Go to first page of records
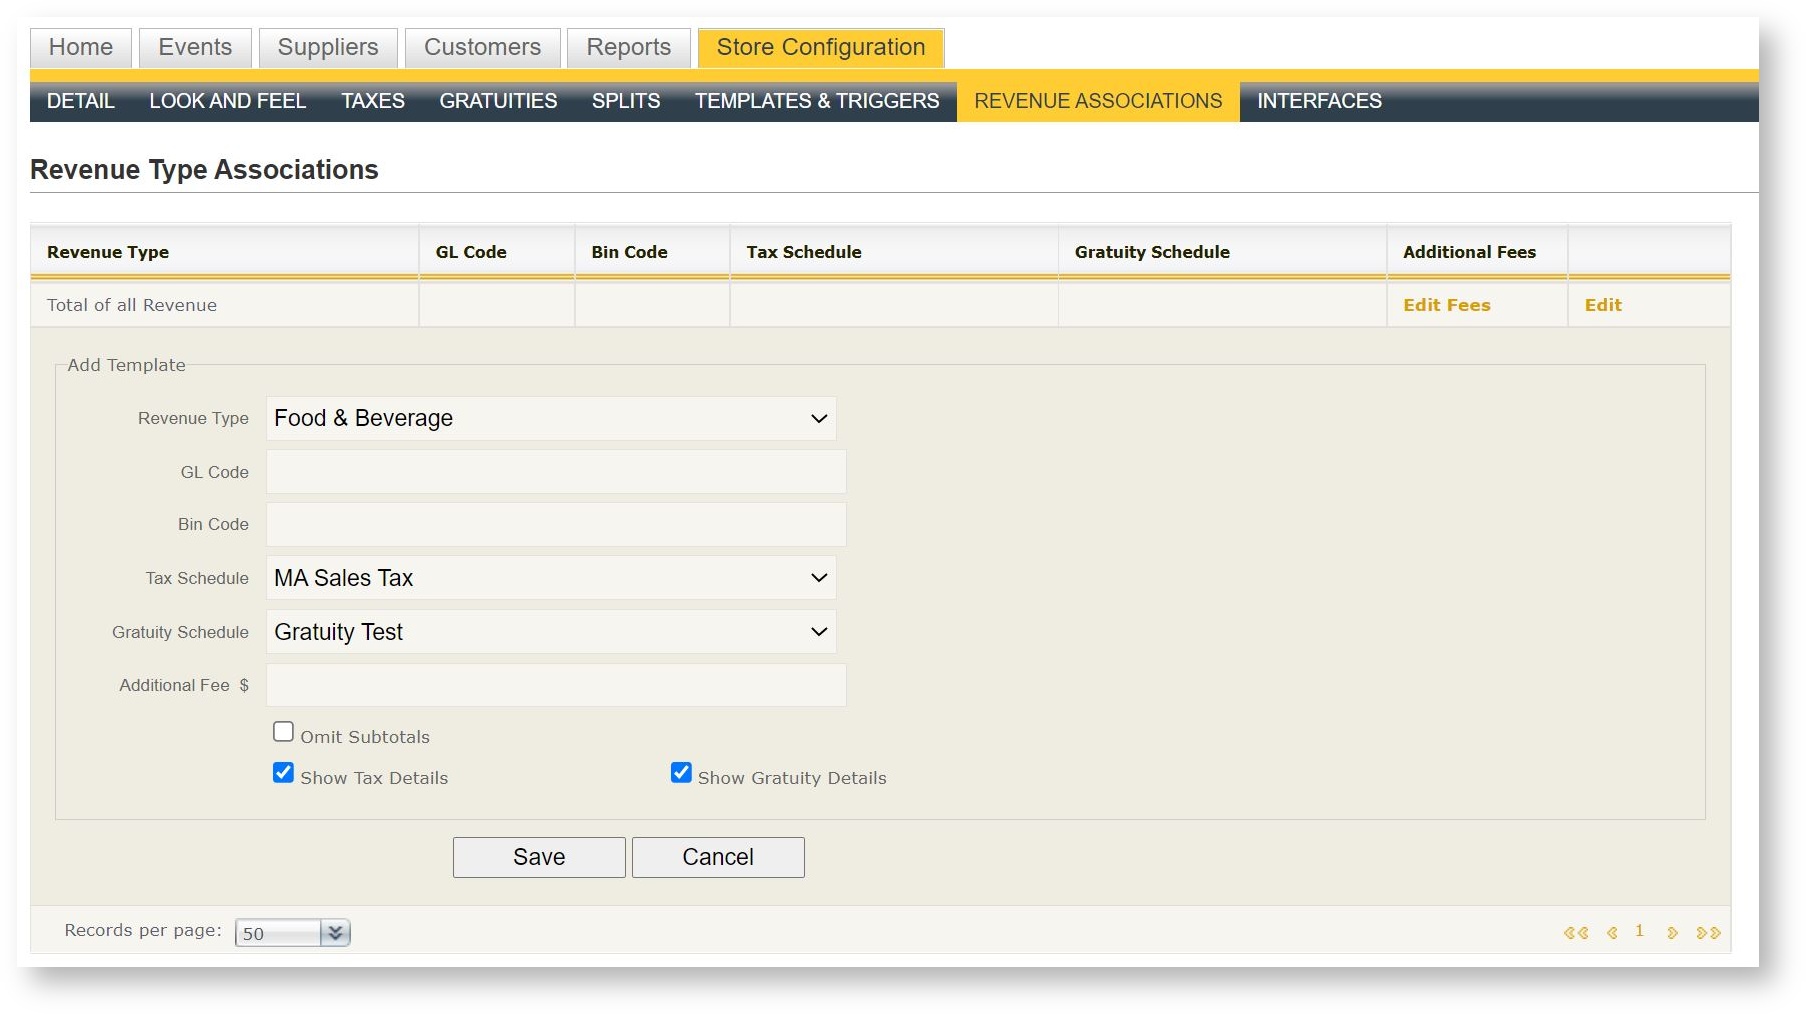The width and height of the screenshot is (1807, 1015). point(1575,933)
